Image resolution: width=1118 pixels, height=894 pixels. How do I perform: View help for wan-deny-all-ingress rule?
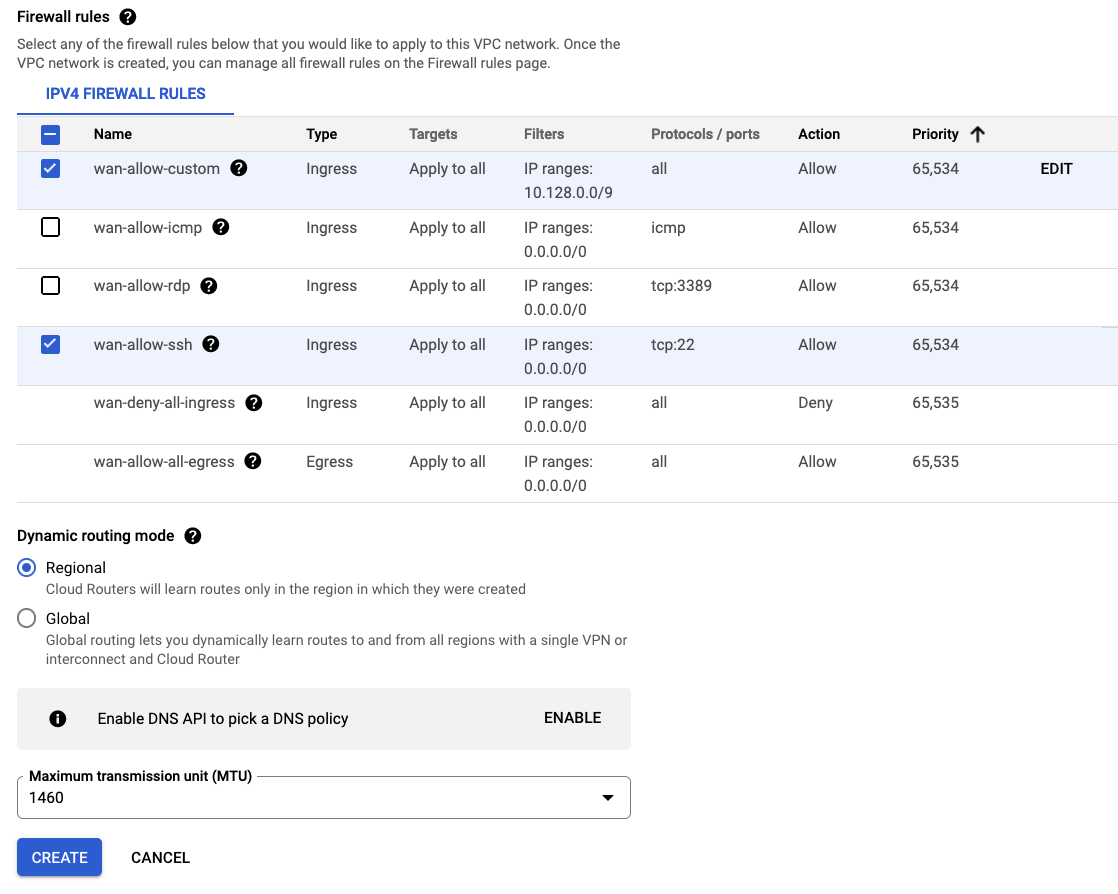point(254,403)
